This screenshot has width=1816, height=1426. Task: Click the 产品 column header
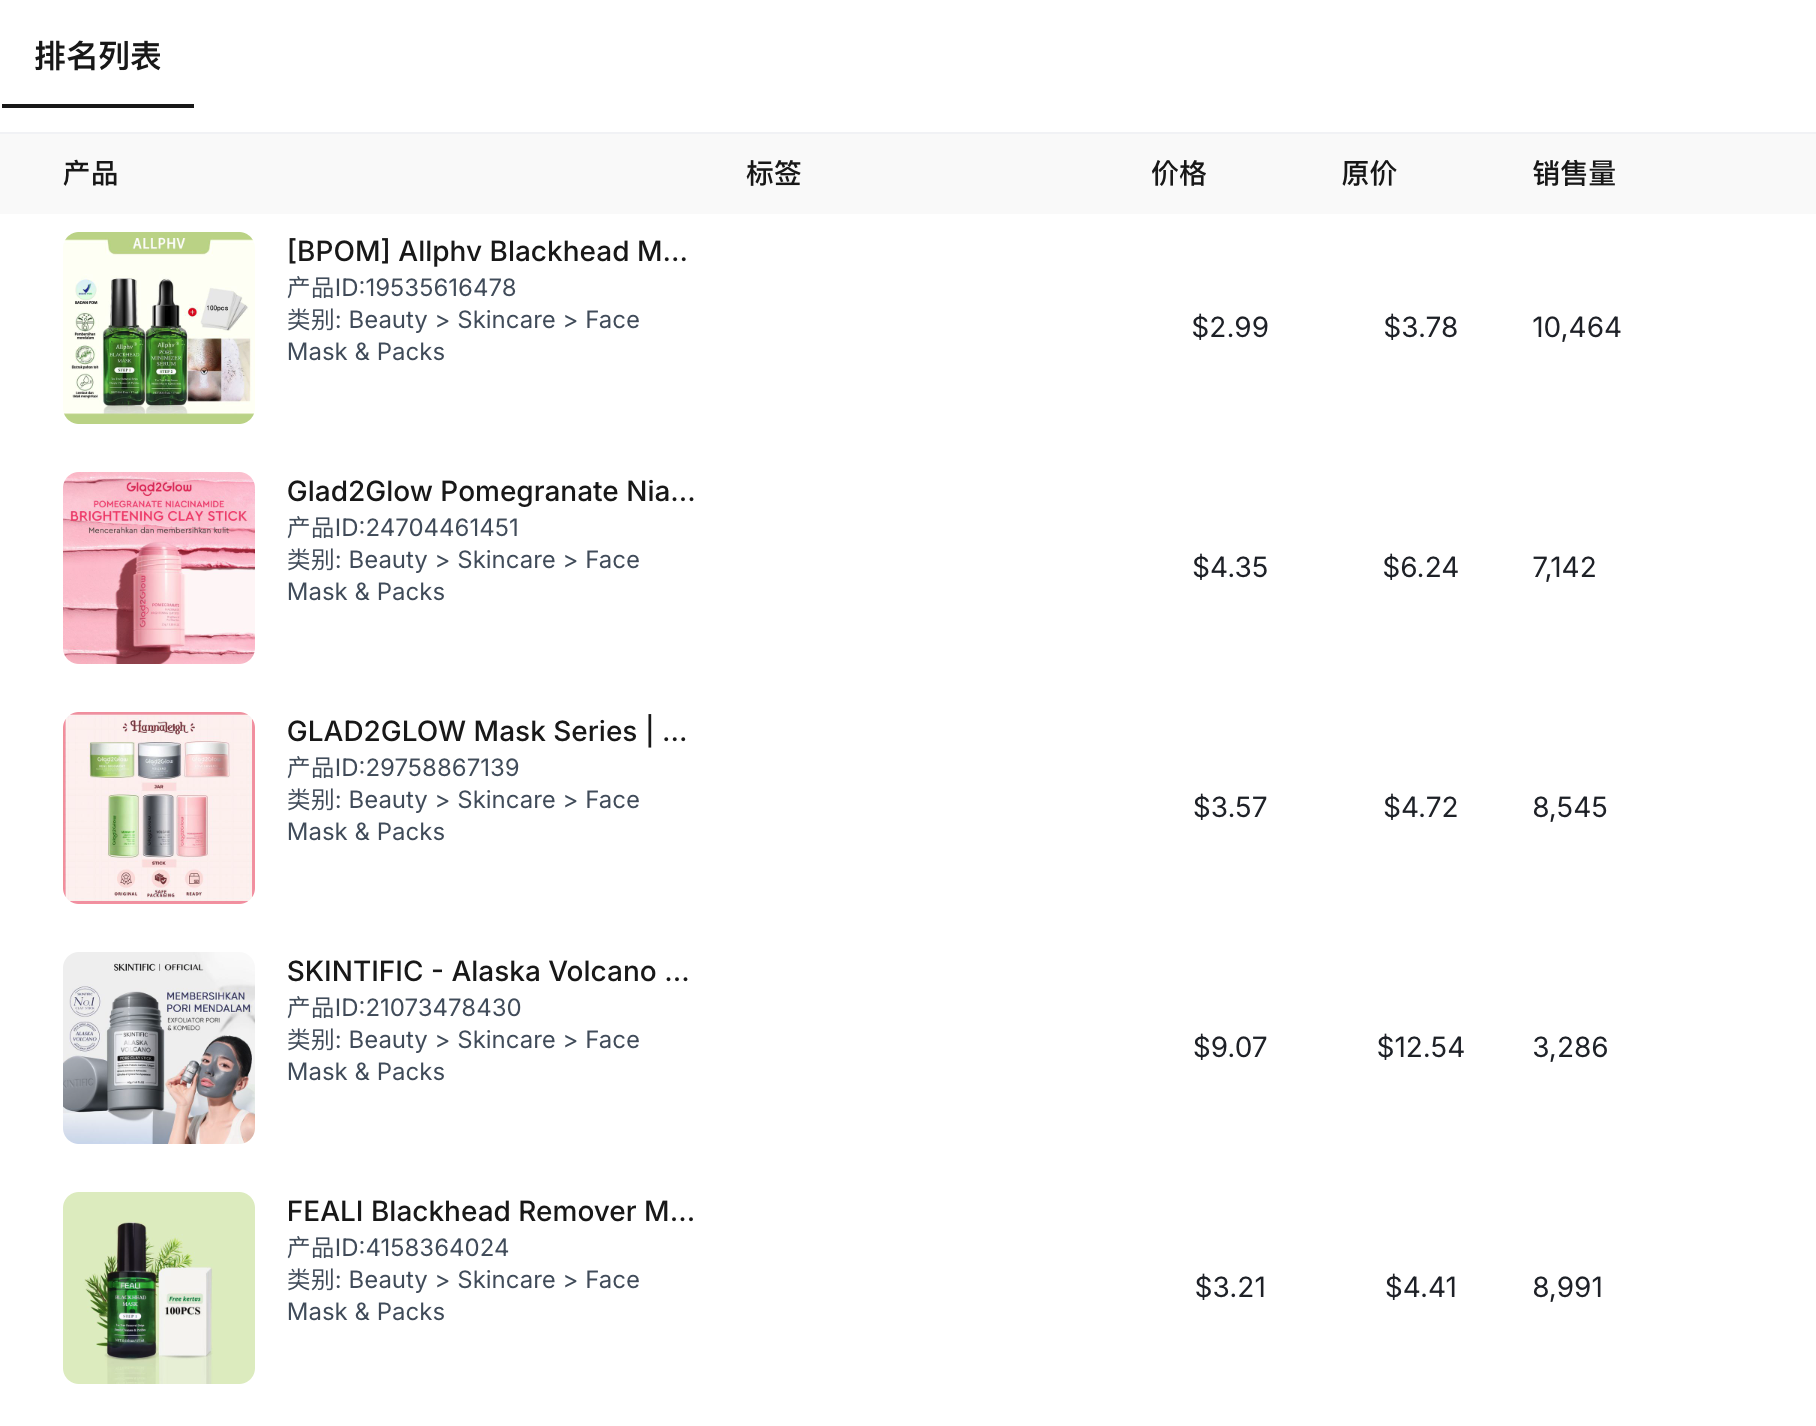pos(90,173)
